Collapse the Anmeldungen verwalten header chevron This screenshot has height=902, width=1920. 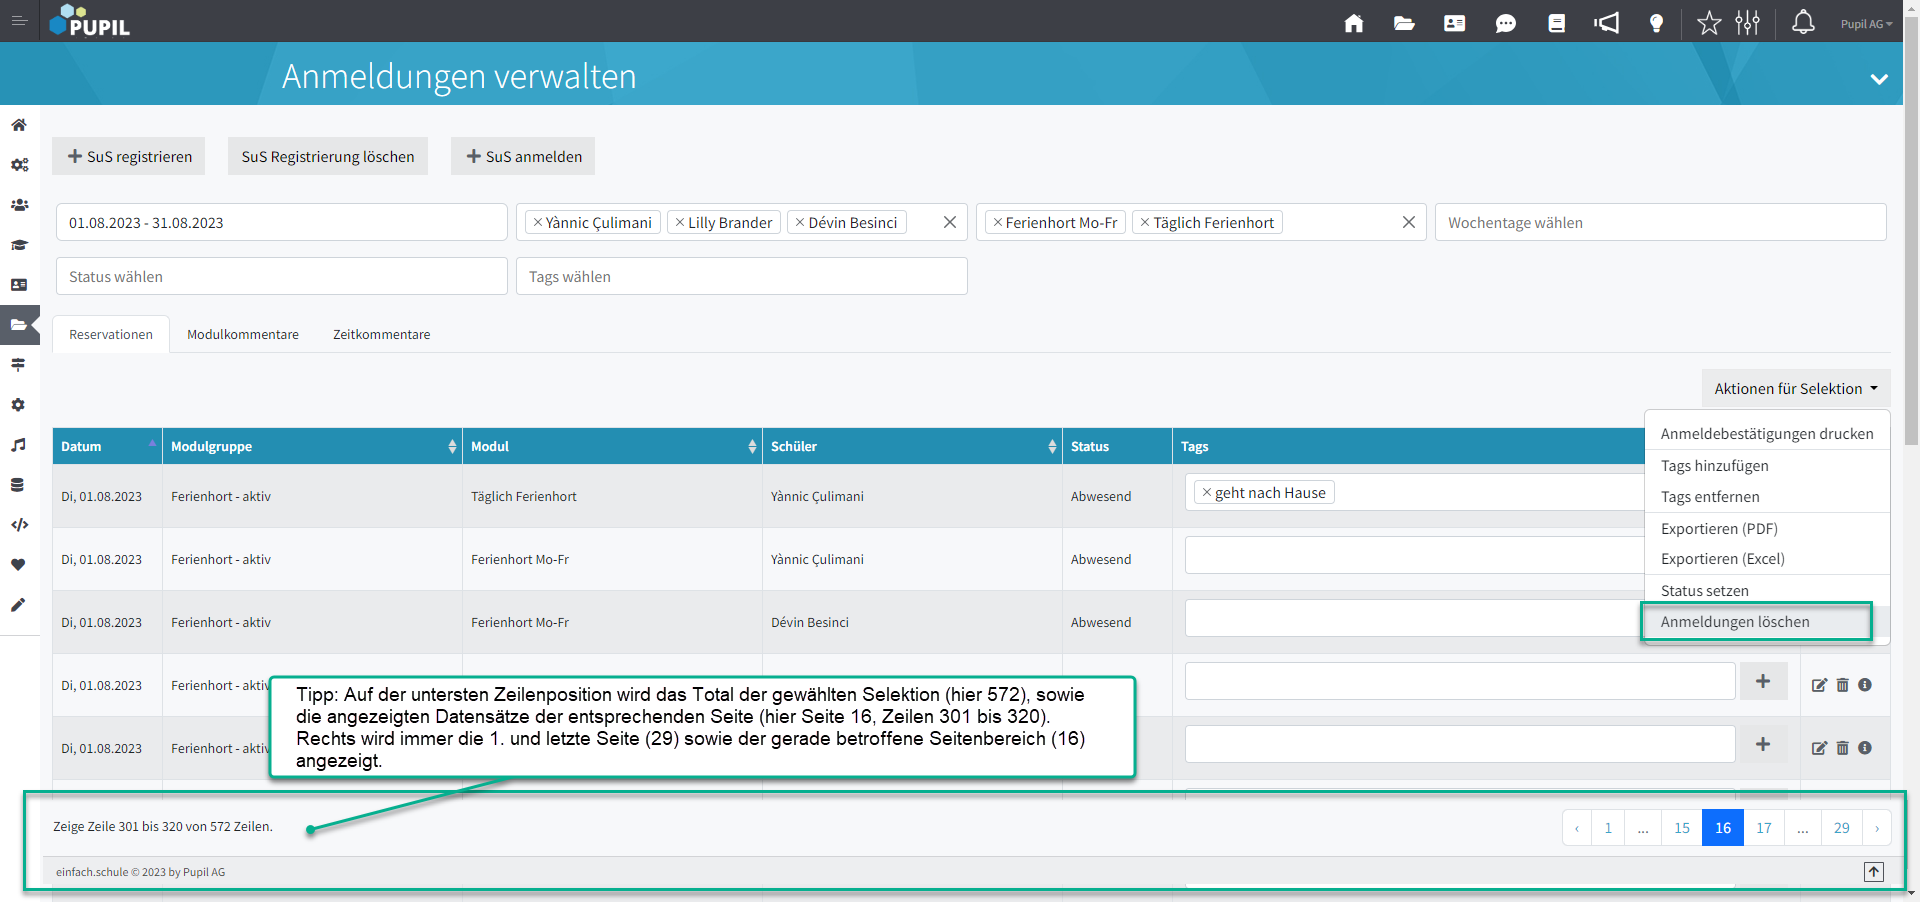coord(1879,79)
